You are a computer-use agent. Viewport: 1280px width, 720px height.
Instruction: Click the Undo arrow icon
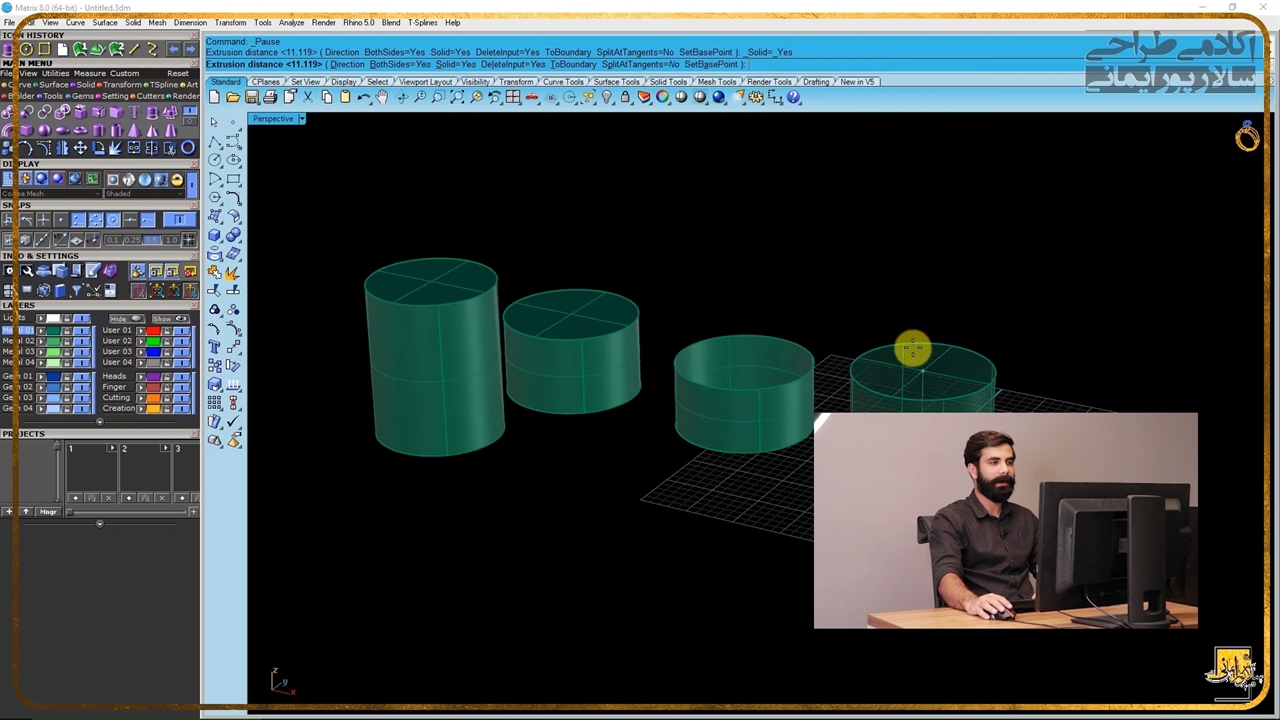click(364, 97)
